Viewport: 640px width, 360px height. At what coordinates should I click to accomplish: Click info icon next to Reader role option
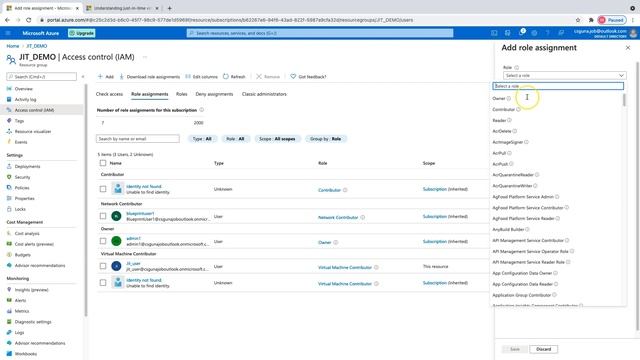pyautogui.click(x=509, y=120)
